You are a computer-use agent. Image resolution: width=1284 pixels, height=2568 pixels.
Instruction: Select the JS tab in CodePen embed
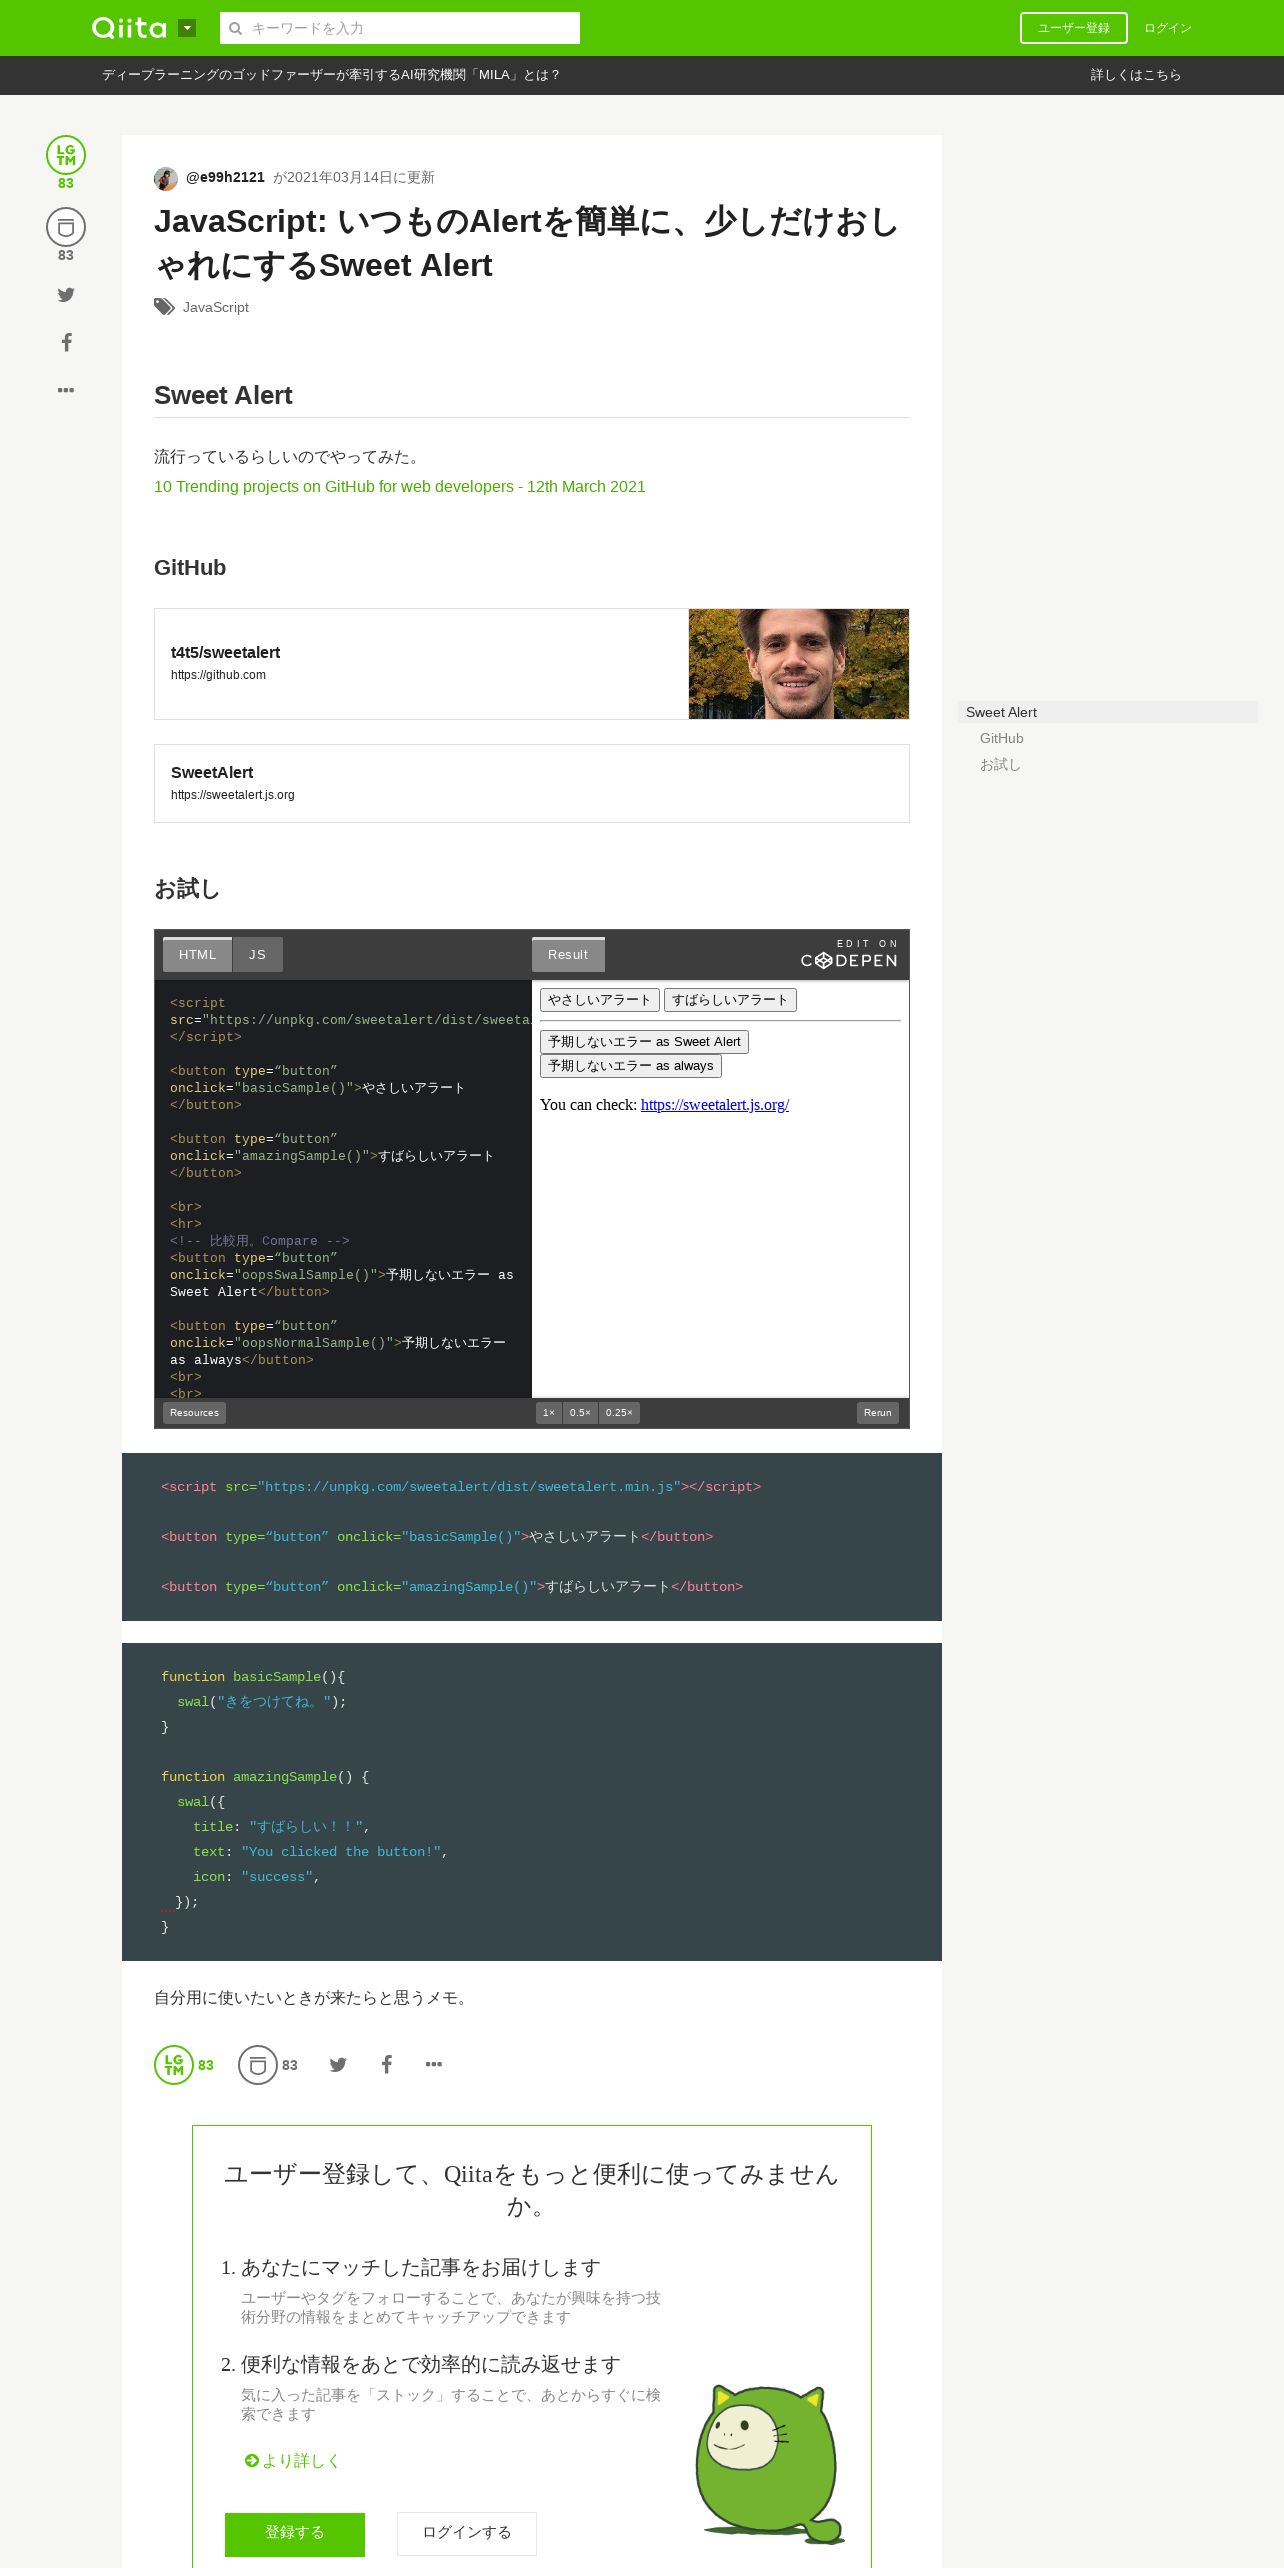[x=258, y=955]
